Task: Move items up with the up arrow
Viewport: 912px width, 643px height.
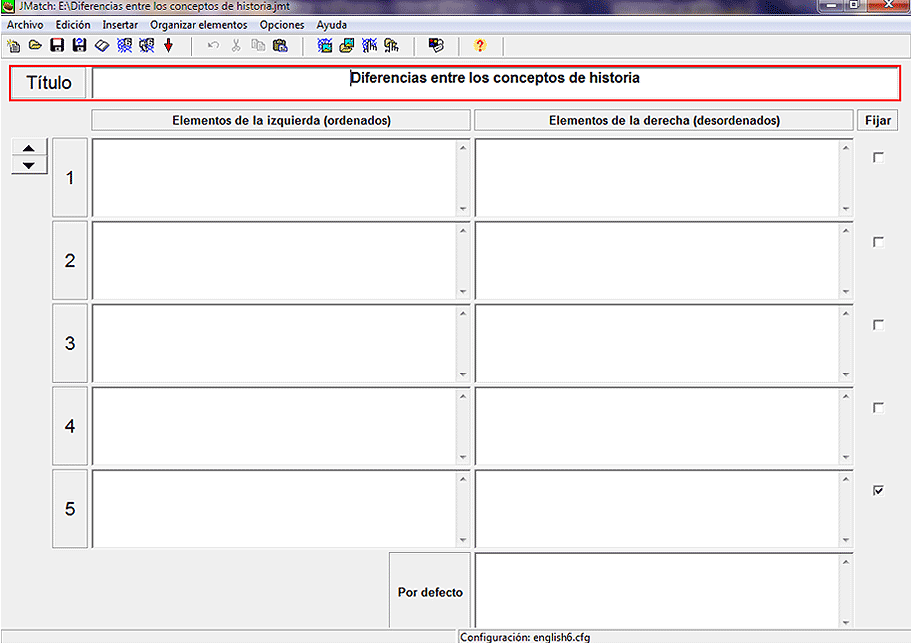Action: [29, 148]
